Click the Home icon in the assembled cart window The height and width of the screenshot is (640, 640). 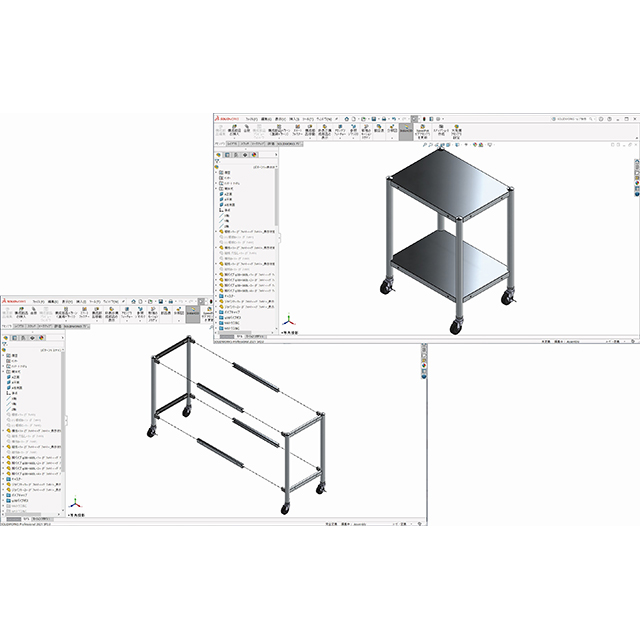(347, 119)
